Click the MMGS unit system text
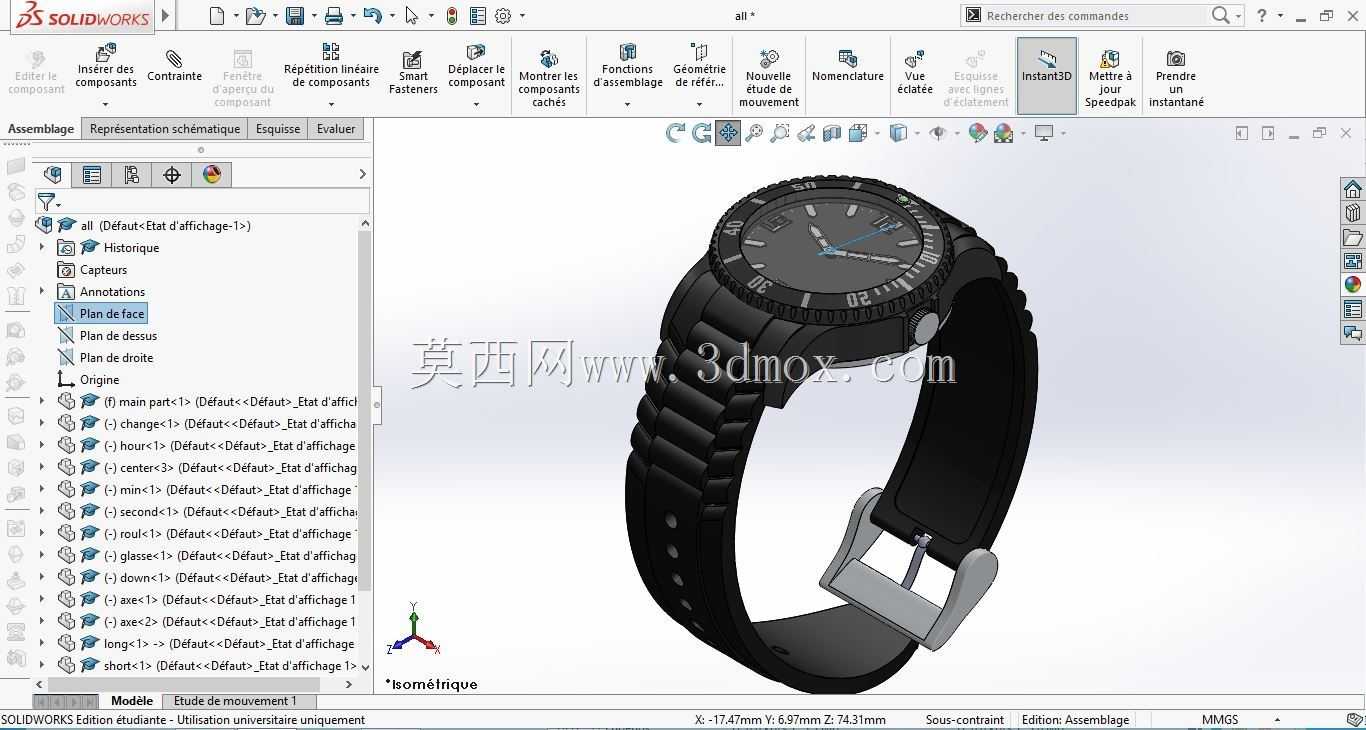Viewport: 1366px width, 730px height. point(1220,720)
